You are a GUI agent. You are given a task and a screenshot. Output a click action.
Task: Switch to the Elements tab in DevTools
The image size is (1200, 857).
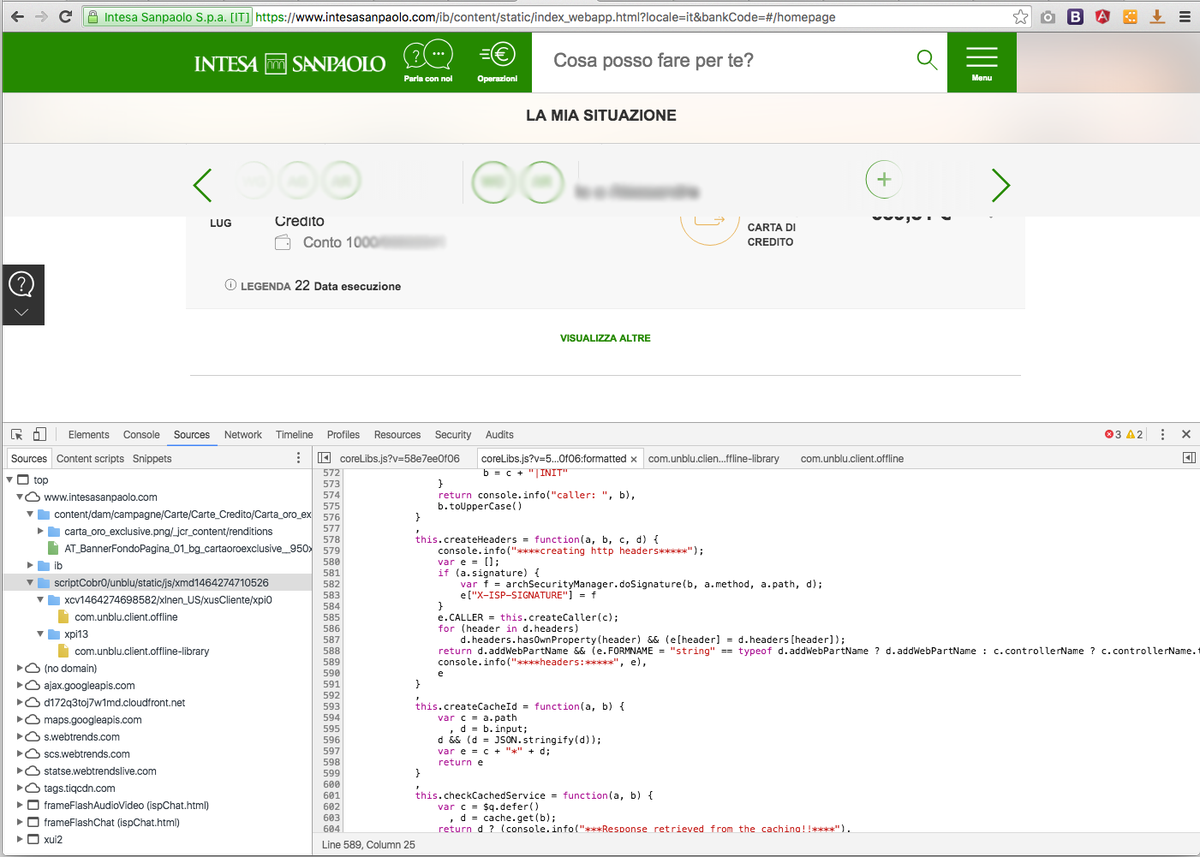pyautogui.click(x=89, y=435)
